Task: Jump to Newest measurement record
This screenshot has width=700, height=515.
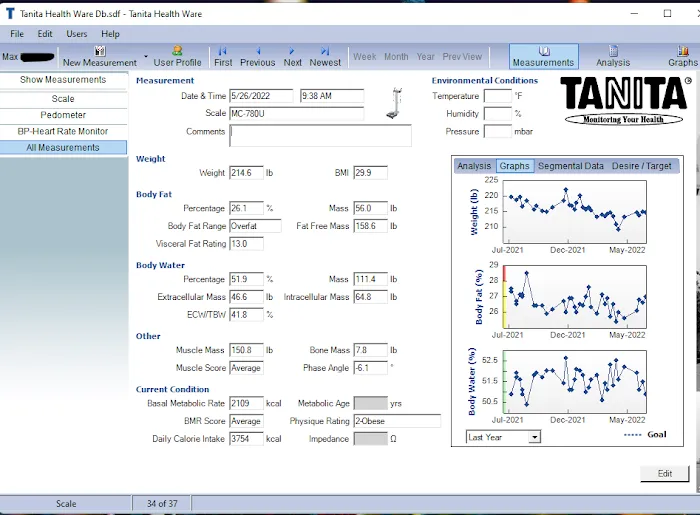Action: [325, 56]
